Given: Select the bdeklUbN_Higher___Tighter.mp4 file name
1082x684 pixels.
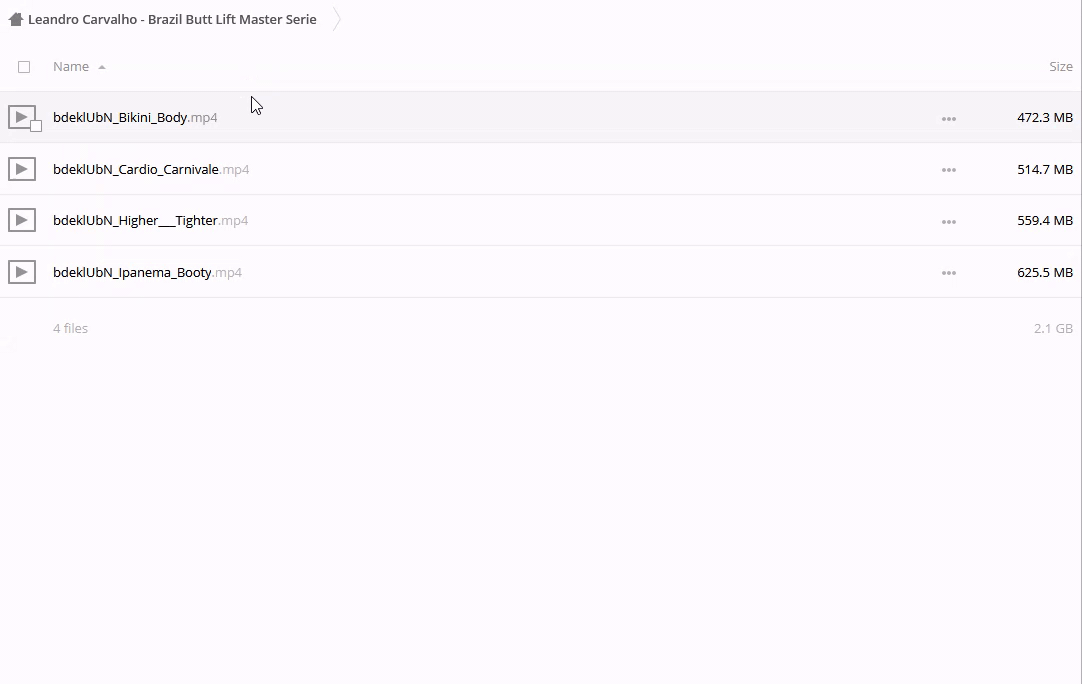Looking at the screenshot, I should (150, 220).
